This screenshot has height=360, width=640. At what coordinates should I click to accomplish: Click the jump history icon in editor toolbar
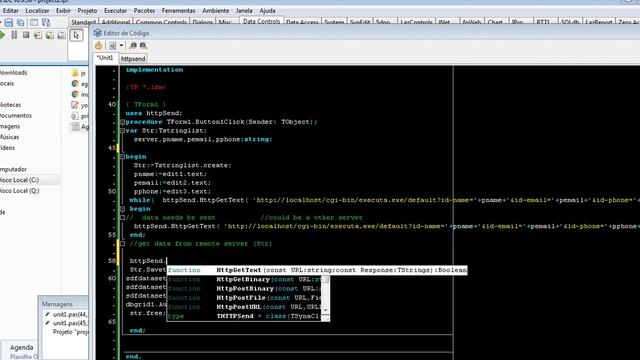click(x=113, y=46)
